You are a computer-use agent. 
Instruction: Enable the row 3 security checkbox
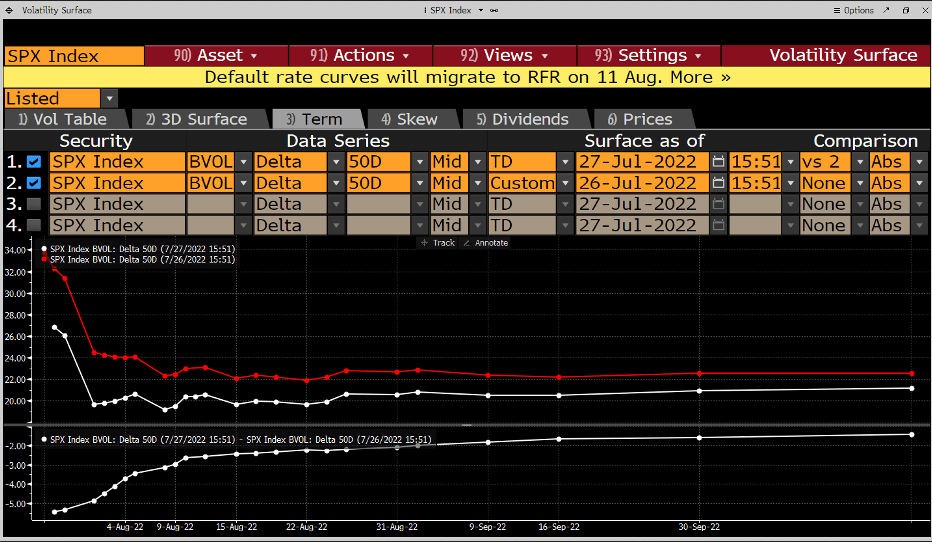tap(34, 204)
